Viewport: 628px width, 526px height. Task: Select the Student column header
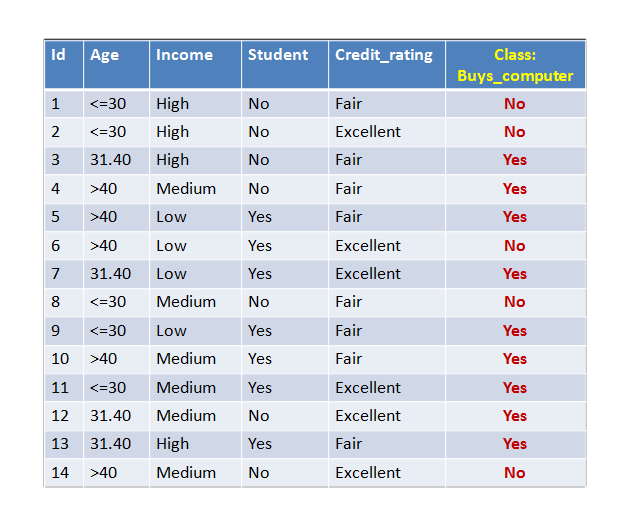click(x=285, y=64)
